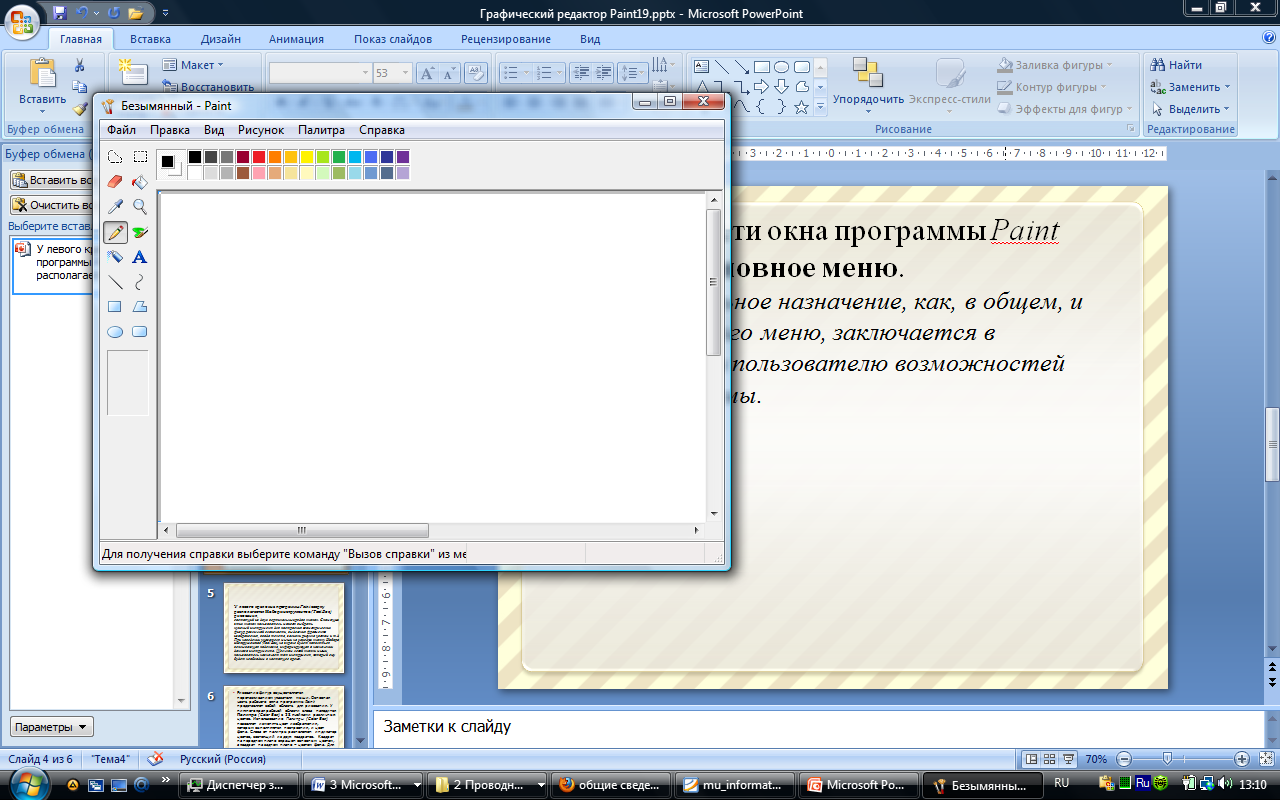Select the Free-form select tool in Paint
Viewport: 1280px width, 800px height.
pyautogui.click(x=115, y=157)
